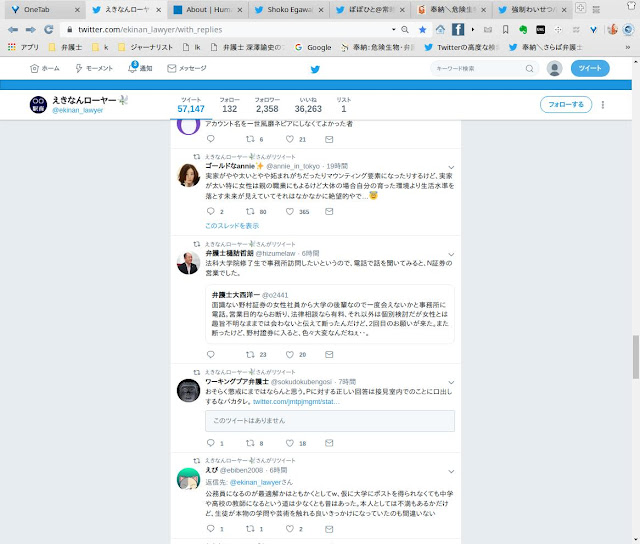Image resolution: width=640 pixels, height=544 pixels.
Task: Click the search magnifier in Twitter search
Action: click(x=529, y=69)
